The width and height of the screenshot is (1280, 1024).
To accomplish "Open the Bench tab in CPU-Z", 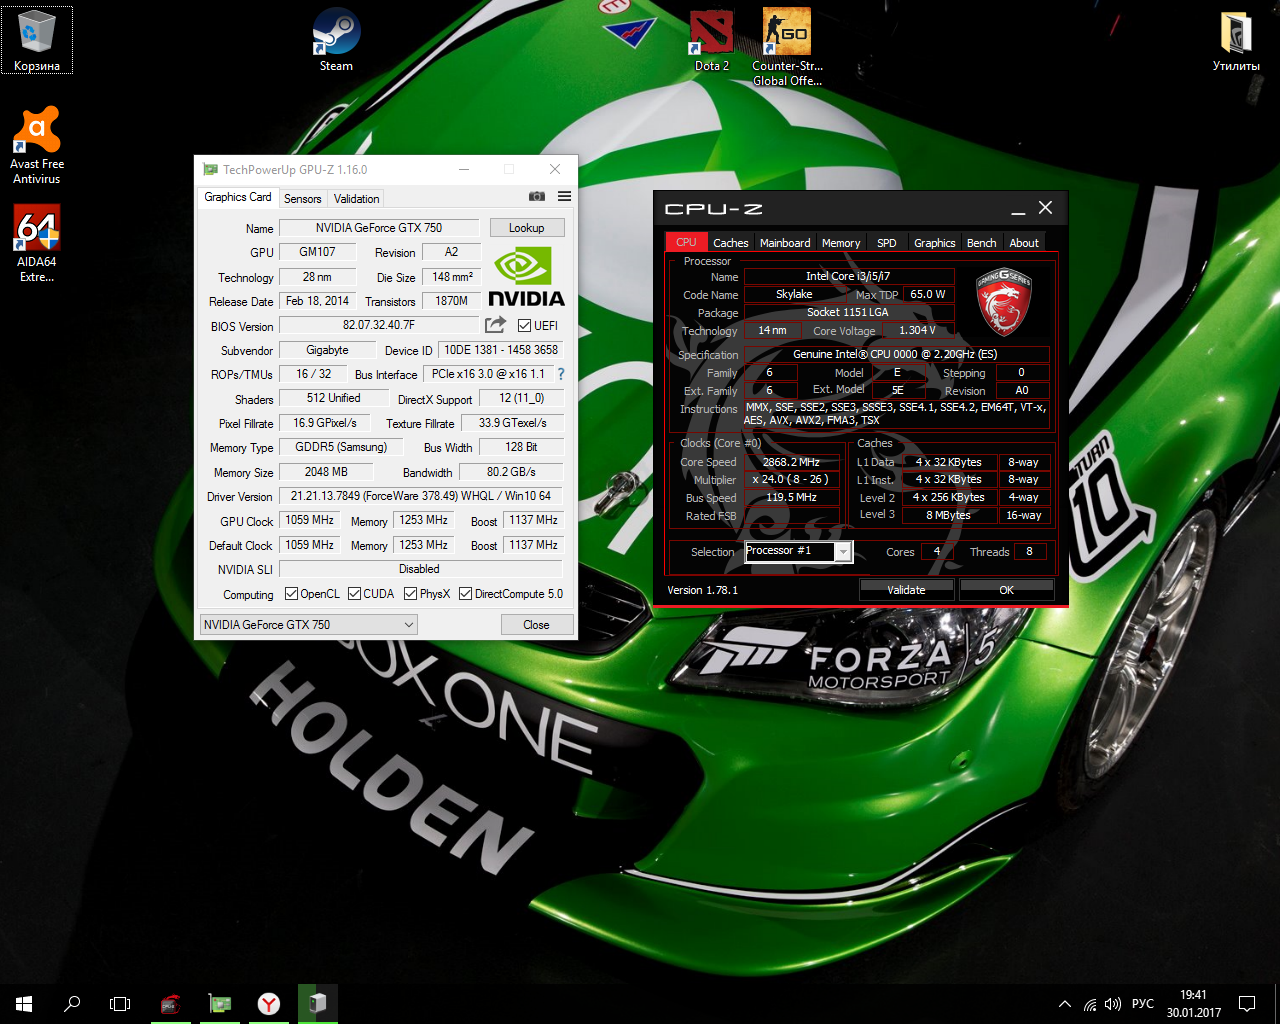I will (982, 242).
